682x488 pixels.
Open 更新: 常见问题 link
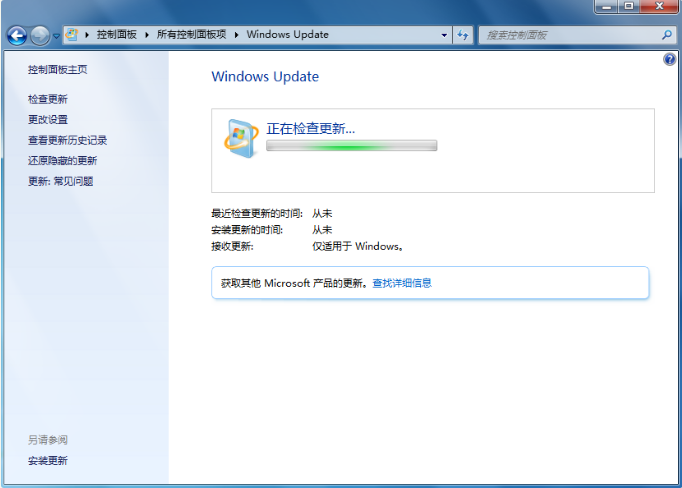(x=61, y=181)
